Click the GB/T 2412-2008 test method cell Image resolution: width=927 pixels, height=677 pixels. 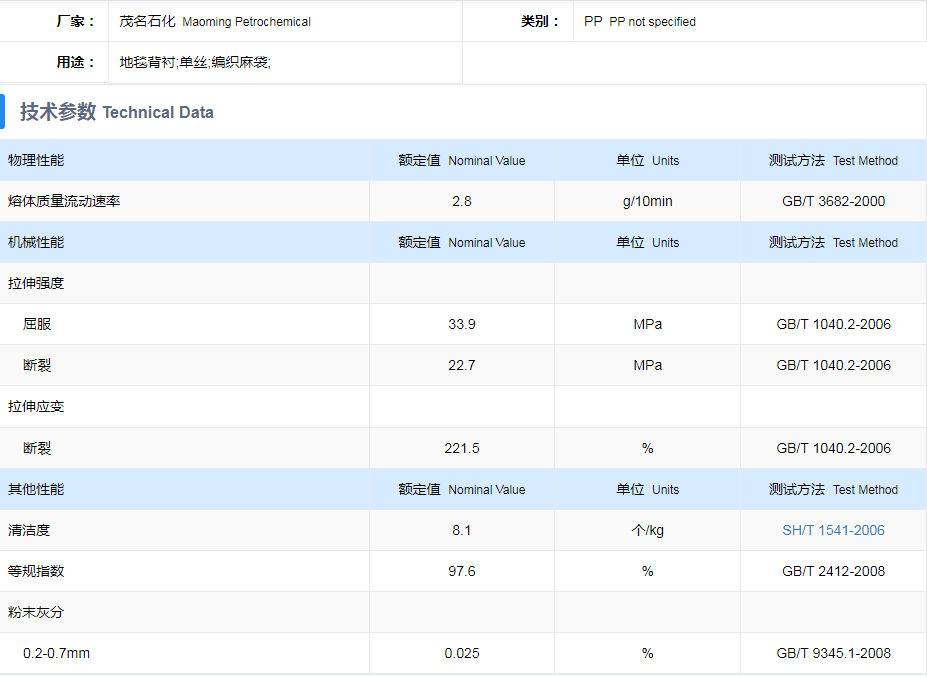833,571
